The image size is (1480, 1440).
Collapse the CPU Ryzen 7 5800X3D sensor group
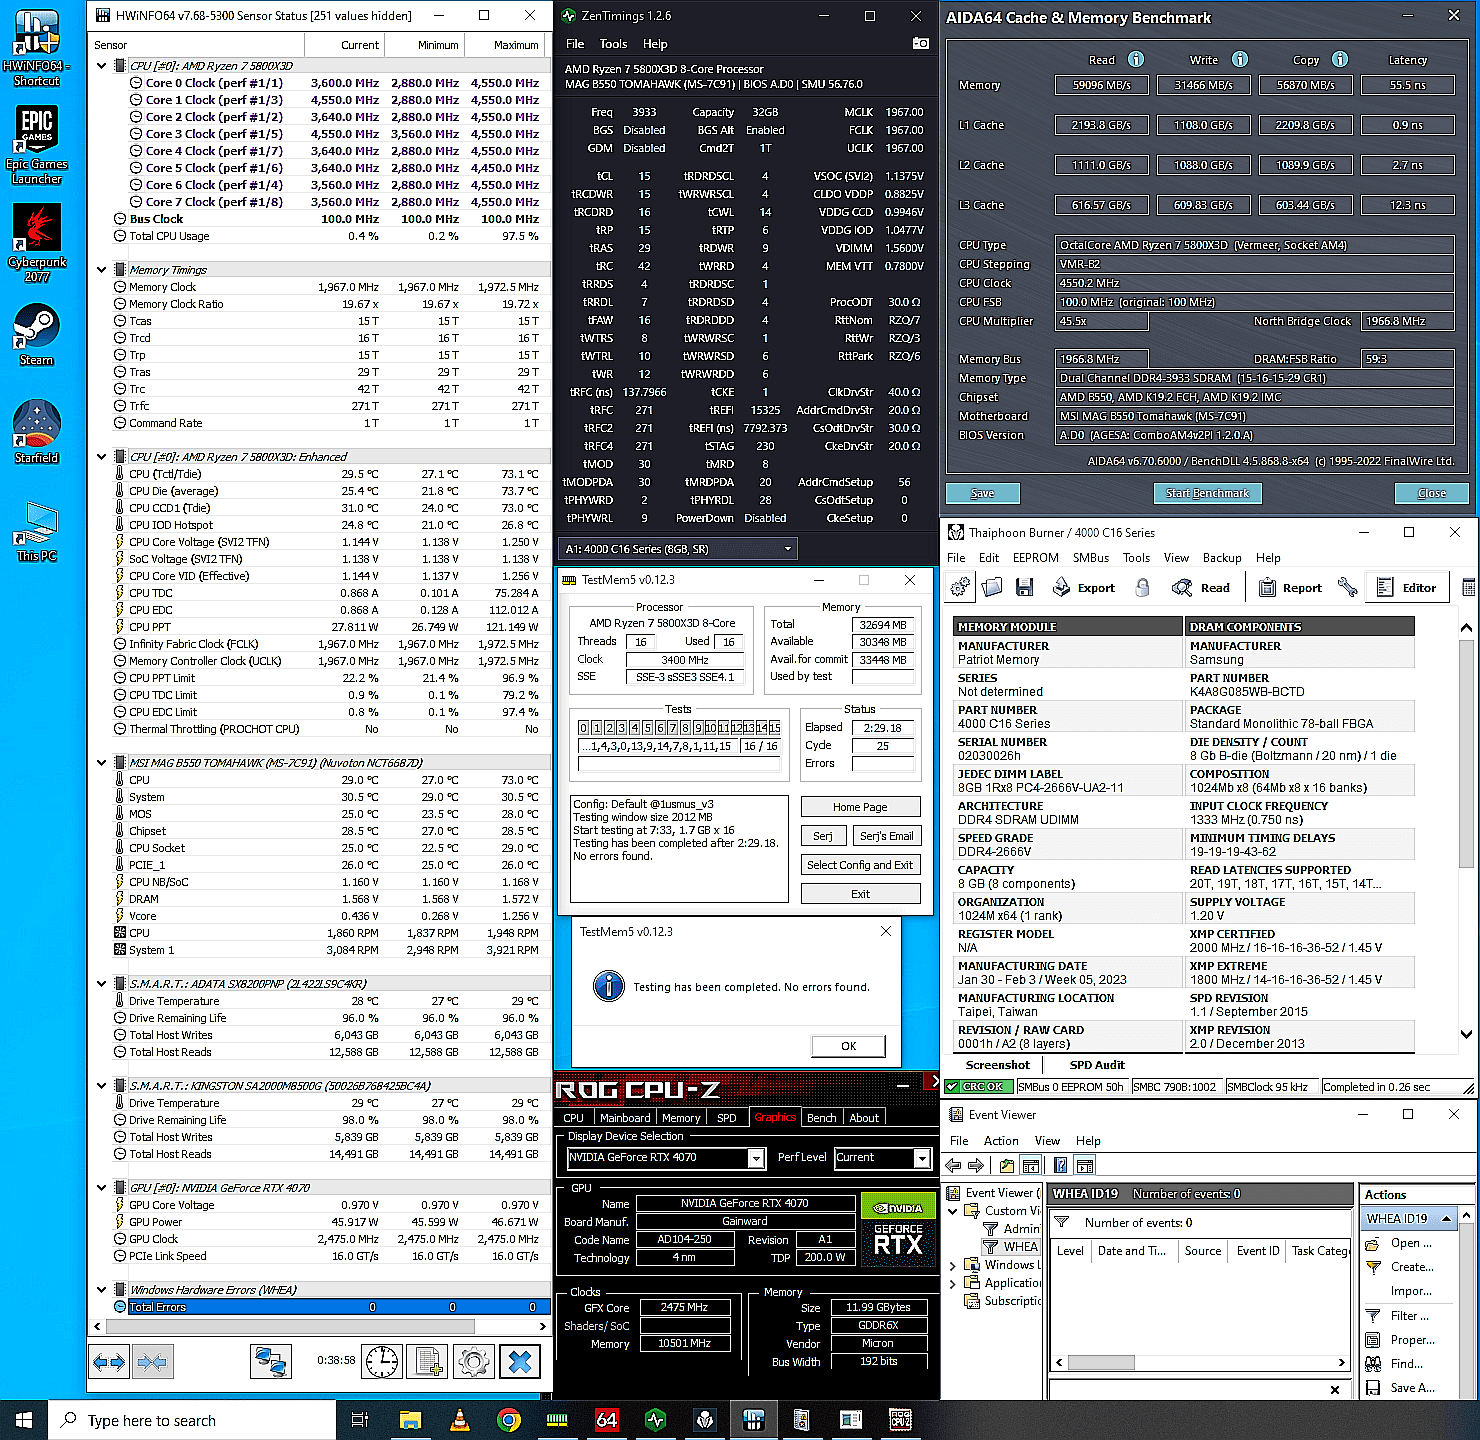pyautogui.click(x=102, y=66)
